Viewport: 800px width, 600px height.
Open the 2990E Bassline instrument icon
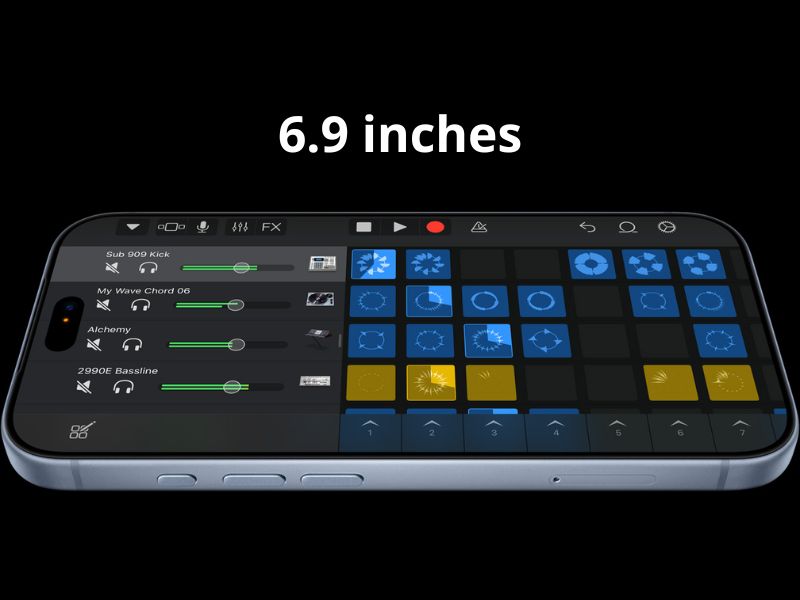(315, 381)
